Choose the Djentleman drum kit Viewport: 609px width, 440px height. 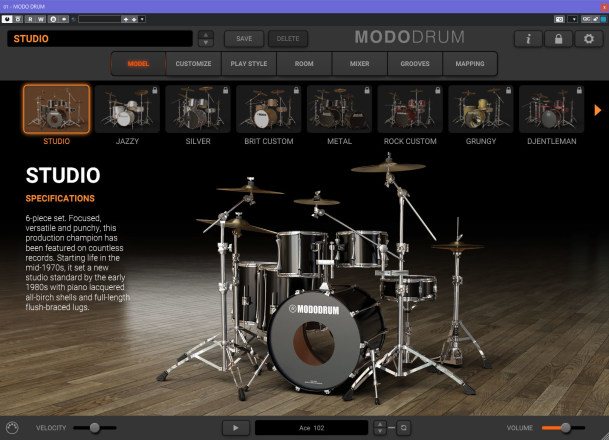pyautogui.click(x=551, y=109)
